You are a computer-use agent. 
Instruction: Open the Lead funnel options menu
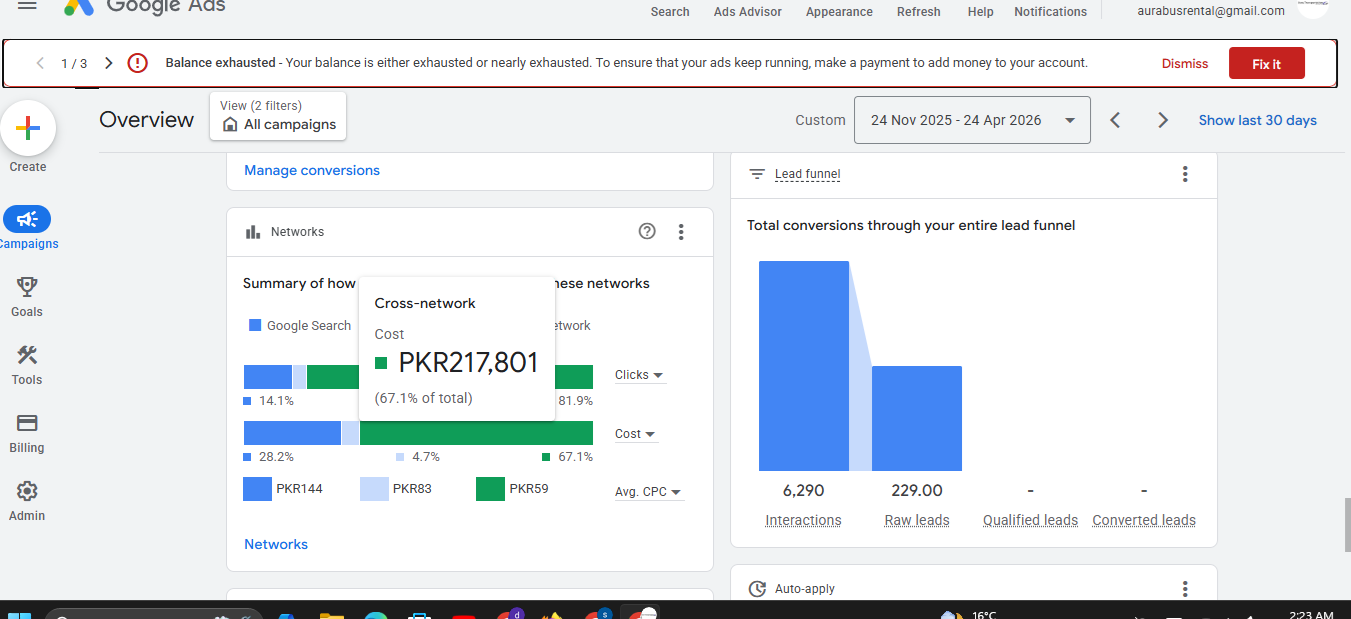point(1185,173)
